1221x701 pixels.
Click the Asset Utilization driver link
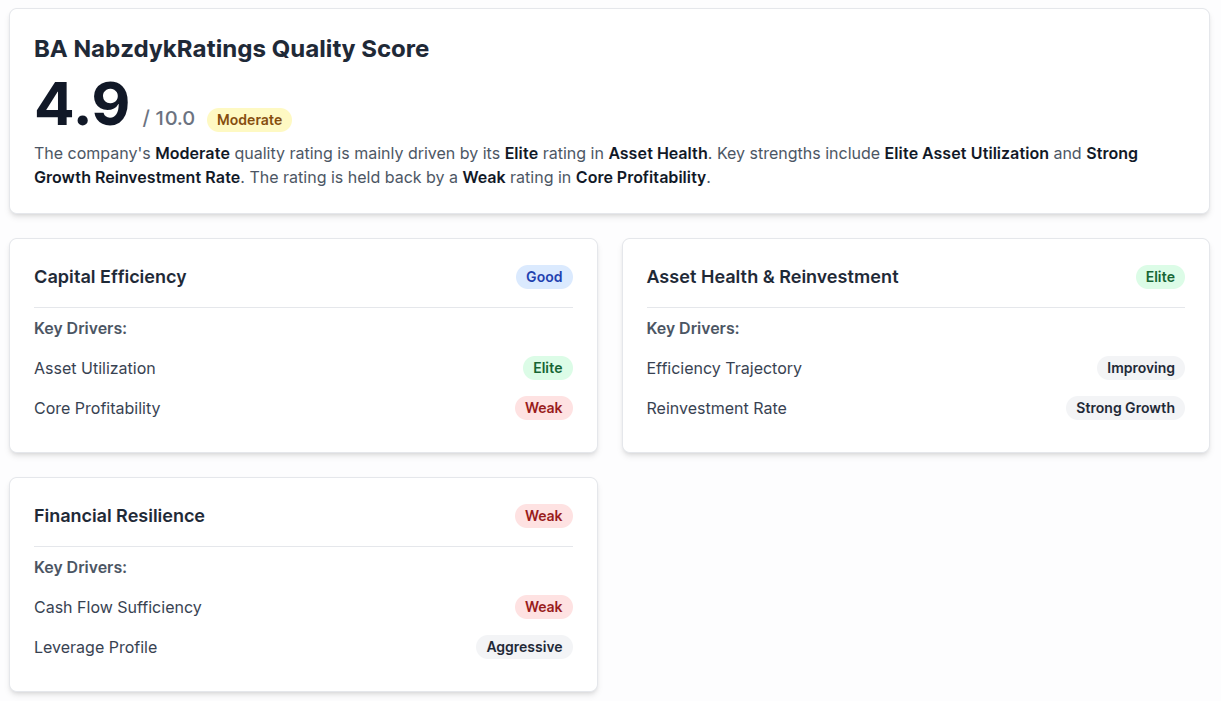coord(94,368)
